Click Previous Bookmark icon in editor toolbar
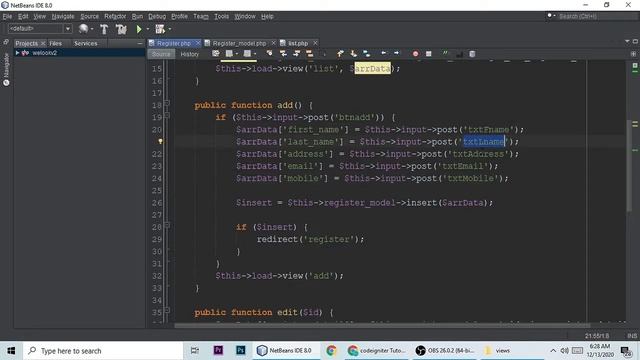The height and width of the screenshot is (360, 640). click(340, 53)
